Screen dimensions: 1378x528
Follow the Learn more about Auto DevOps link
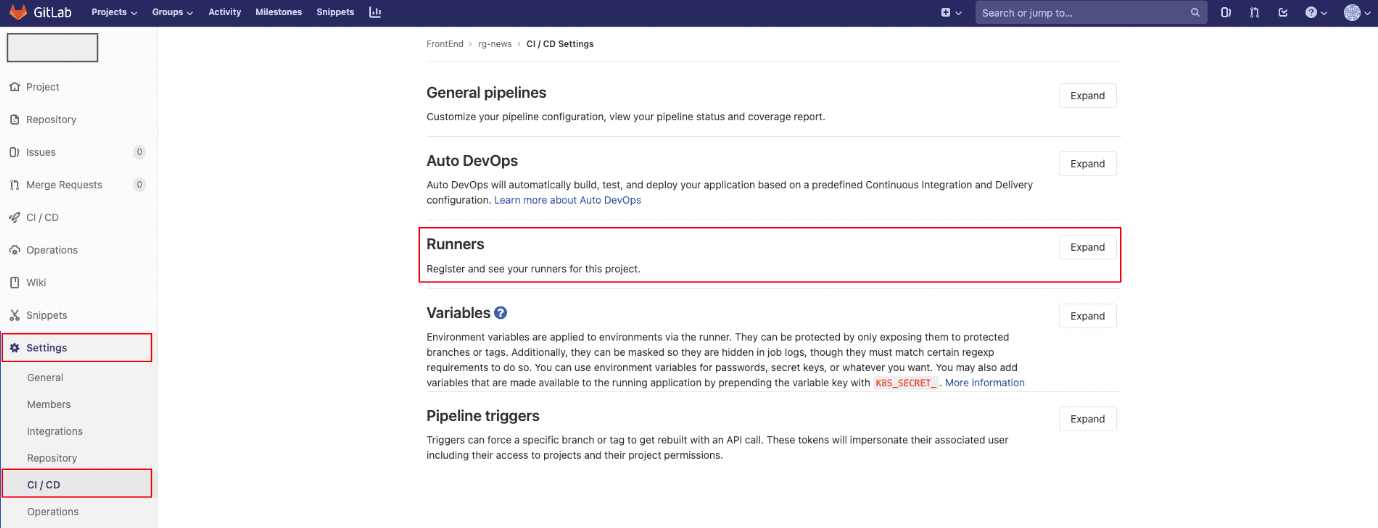(x=567, y=200)
